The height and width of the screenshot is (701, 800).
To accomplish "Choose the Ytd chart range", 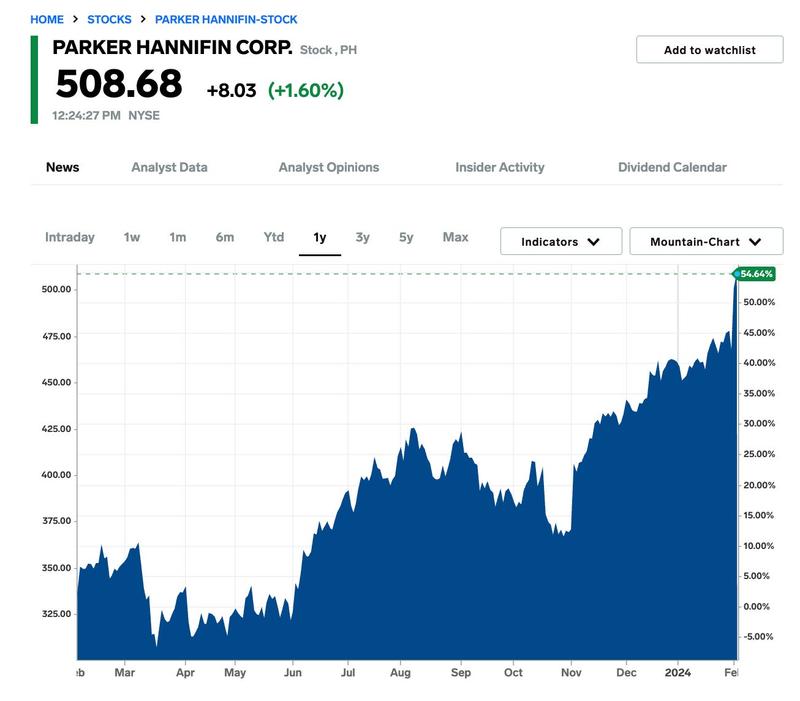I will pos(274,237).
